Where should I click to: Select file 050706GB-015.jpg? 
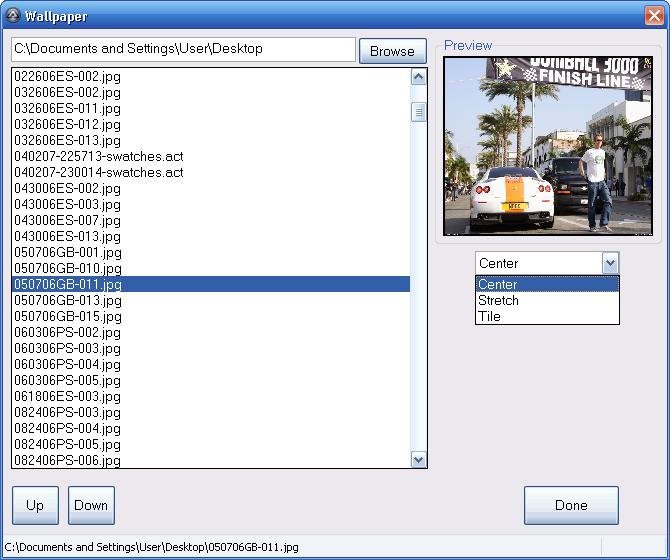tap(211, 316)
